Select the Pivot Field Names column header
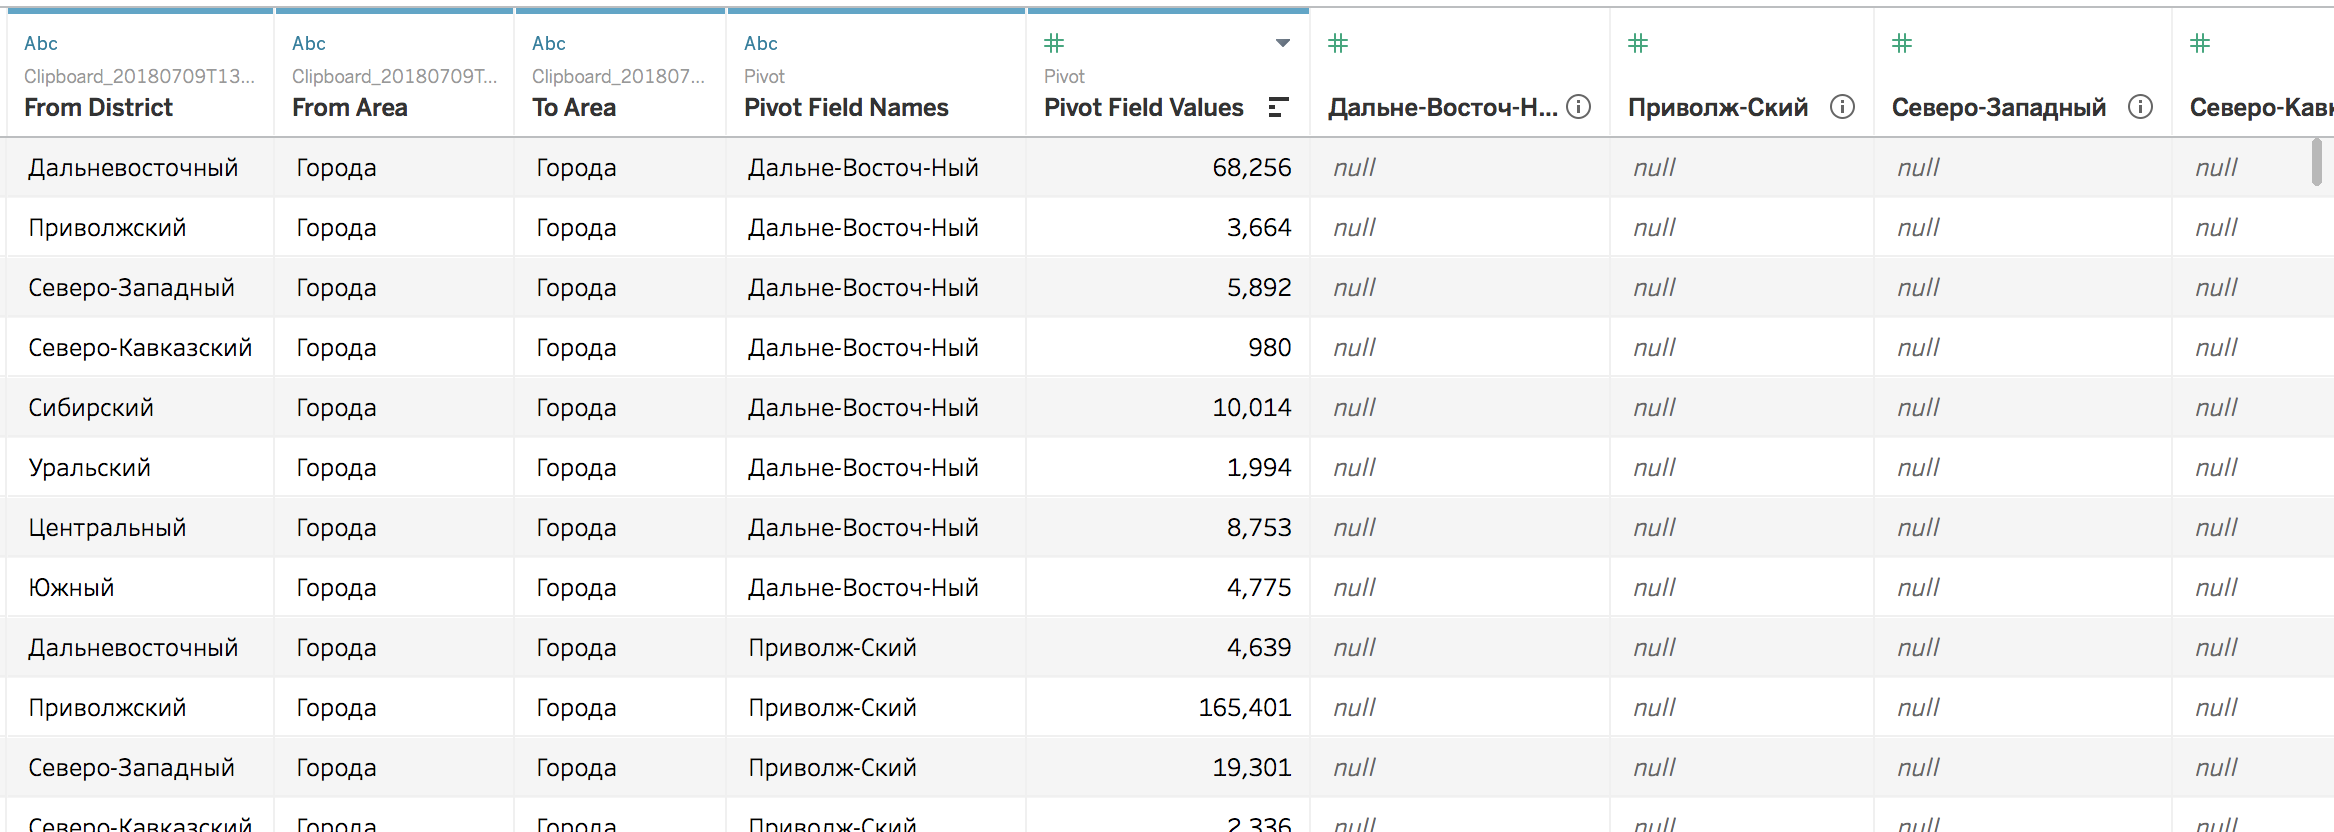 tap(846, 107)
